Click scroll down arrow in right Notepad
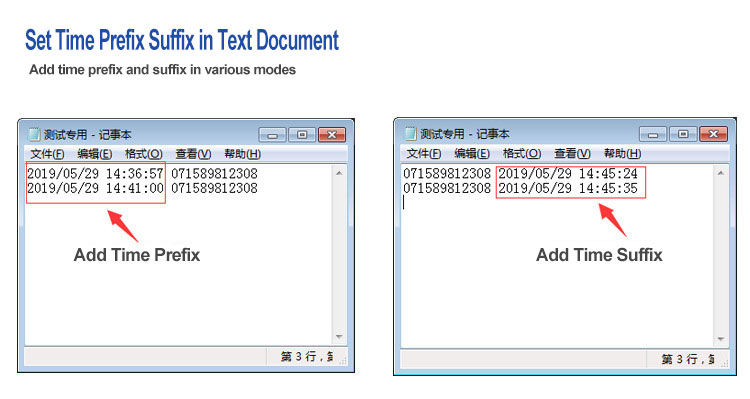 click(x=720, y=339)
